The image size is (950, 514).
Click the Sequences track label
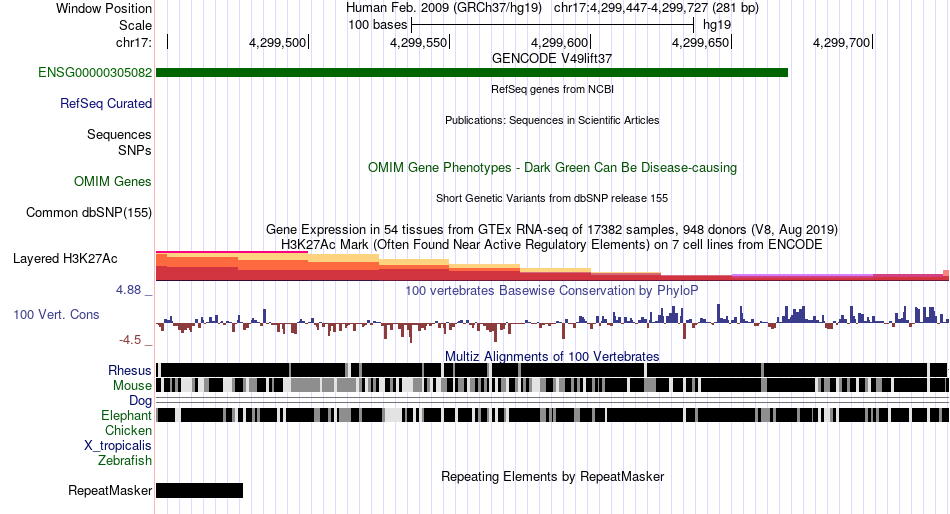119,135
